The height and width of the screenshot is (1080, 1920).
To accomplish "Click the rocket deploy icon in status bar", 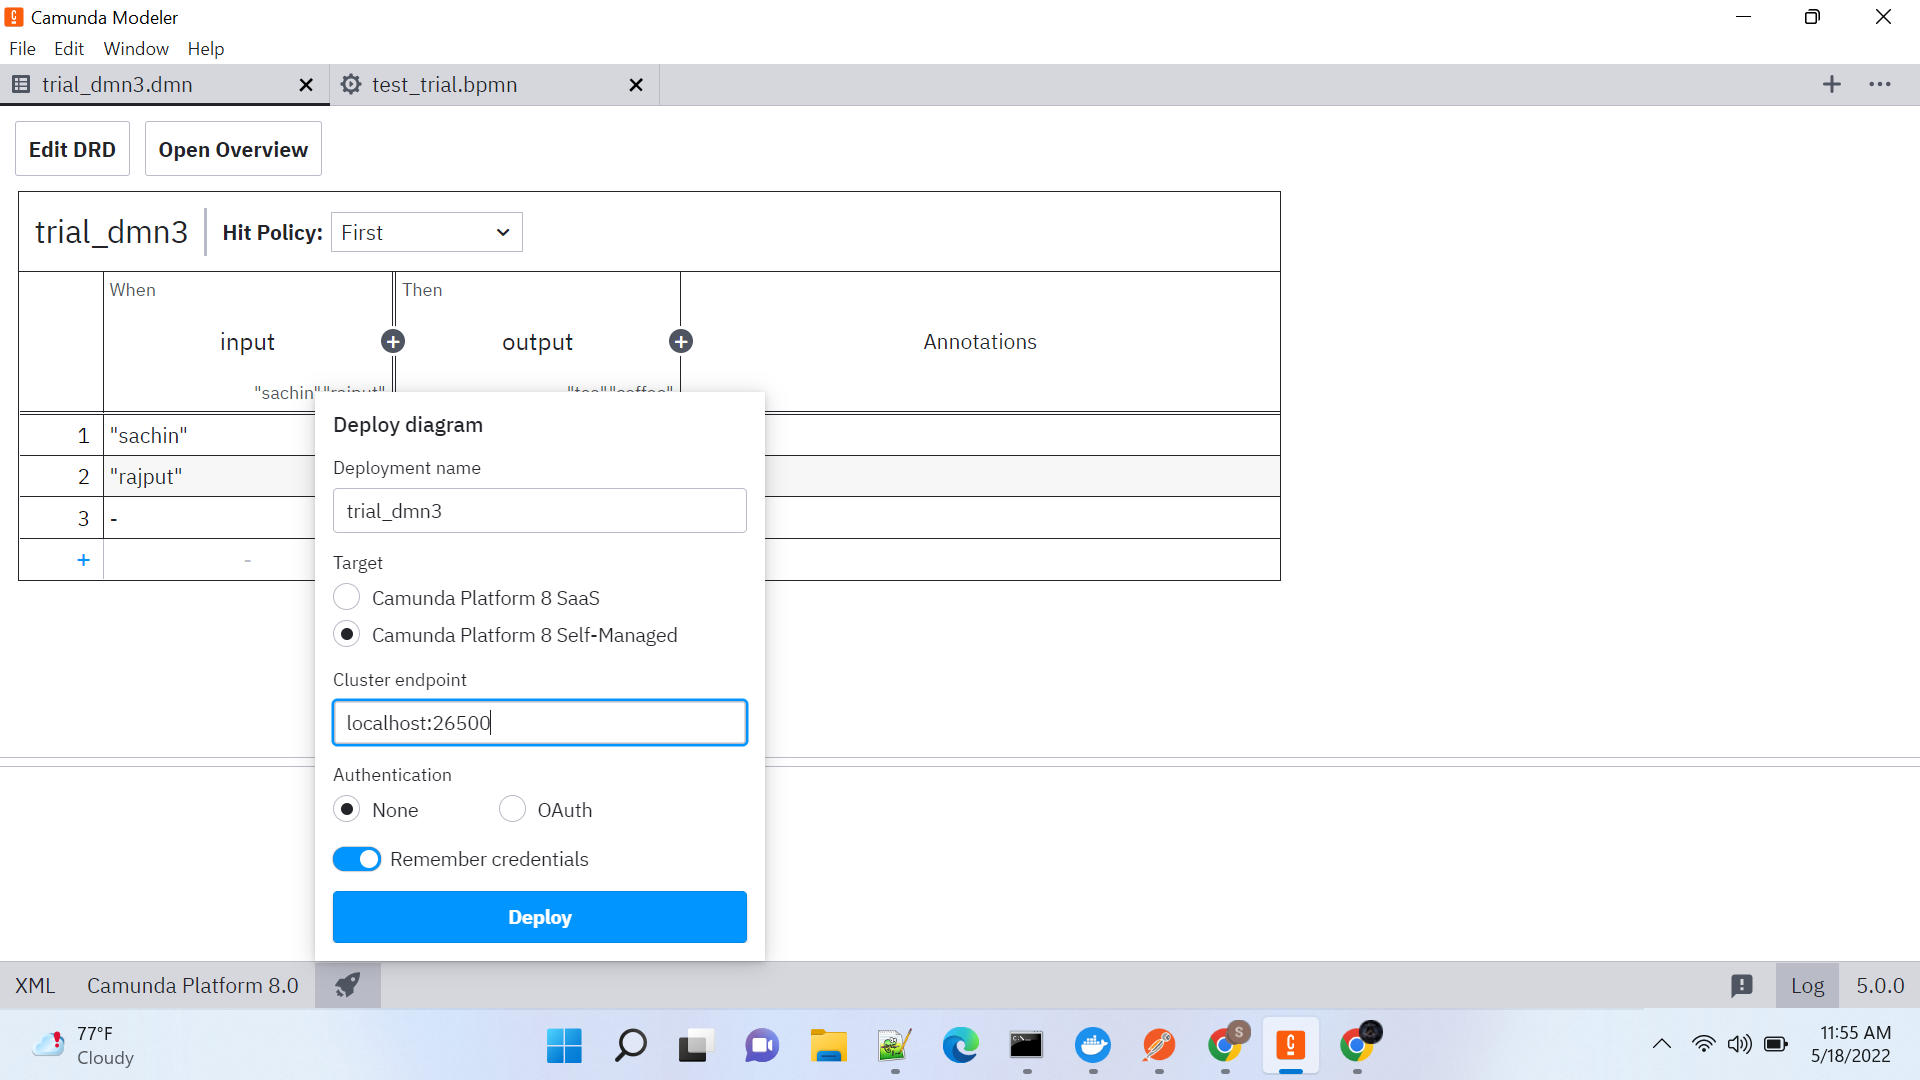I will [x=347, y=985].
